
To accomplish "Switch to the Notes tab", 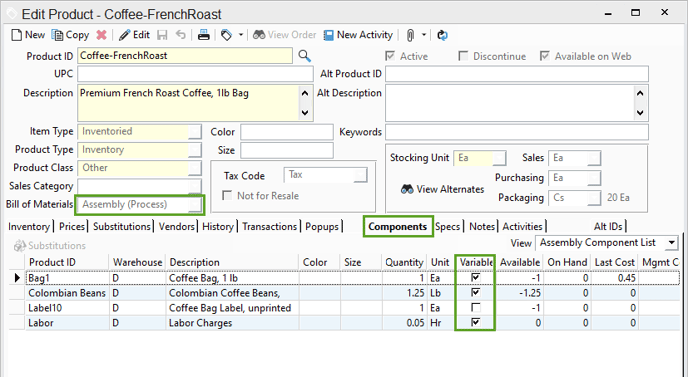I will point(482,226).
